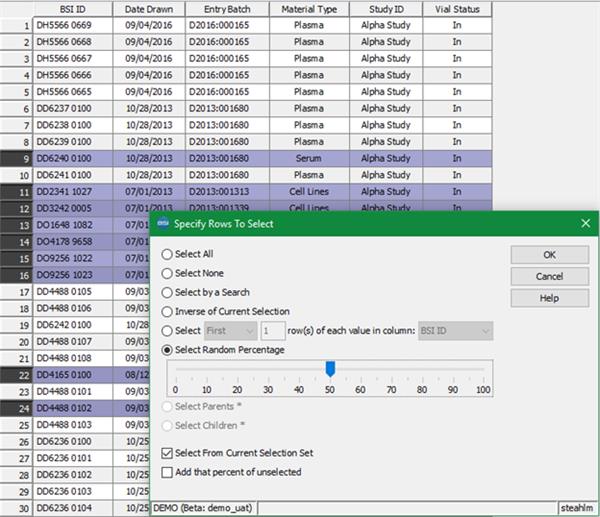Click the Material Type column header
600x517 pixels.
tap(309, 9)
